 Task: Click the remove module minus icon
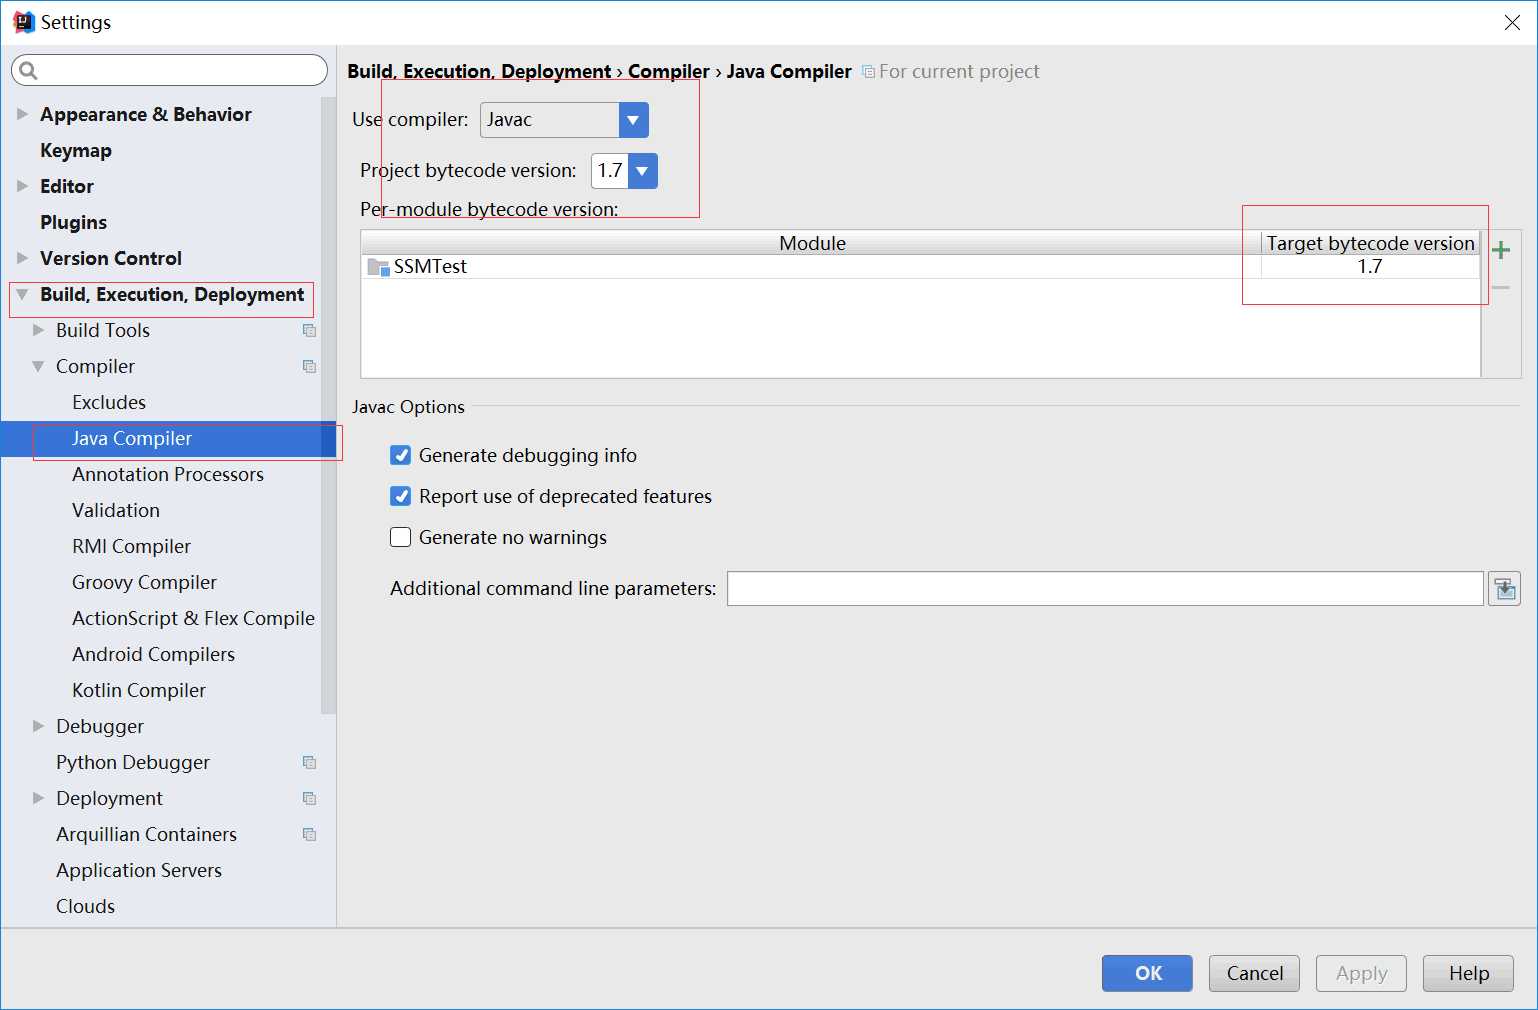point(1500,288)
